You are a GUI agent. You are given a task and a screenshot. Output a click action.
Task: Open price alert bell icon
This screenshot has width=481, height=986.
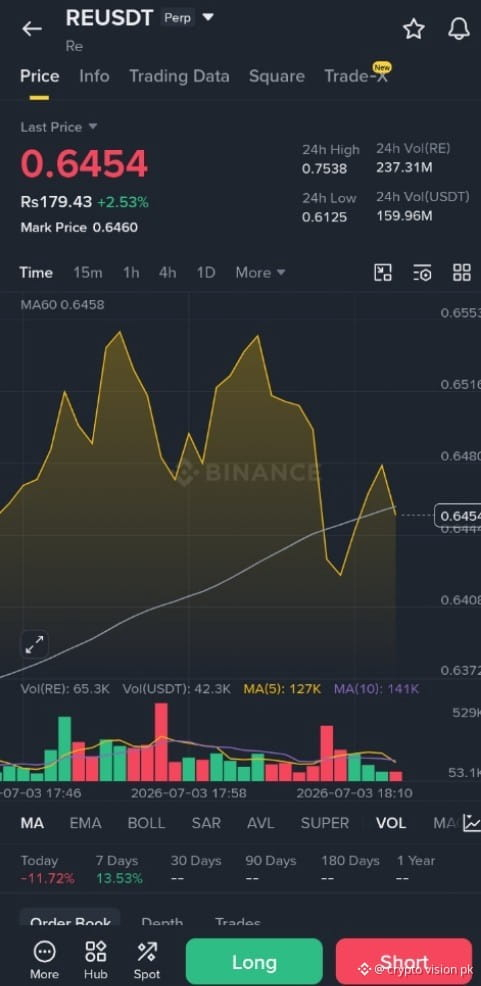tap(458, 29)
